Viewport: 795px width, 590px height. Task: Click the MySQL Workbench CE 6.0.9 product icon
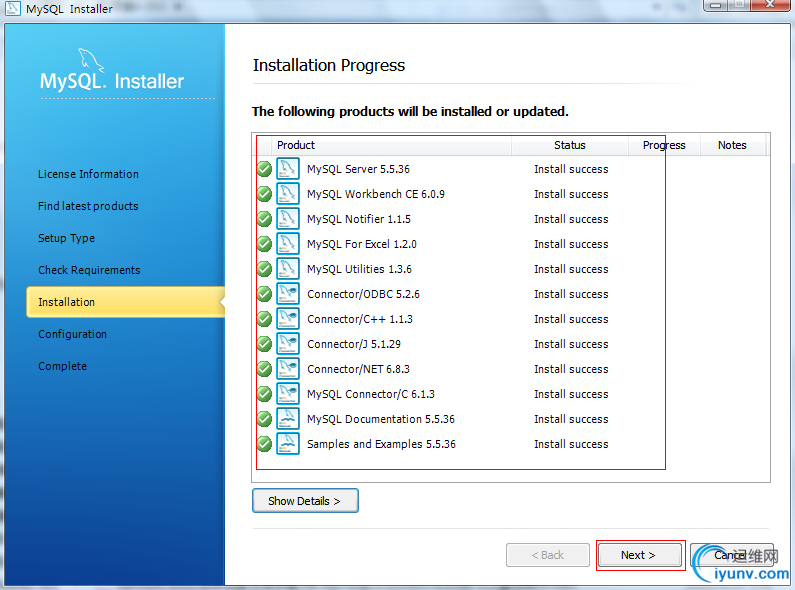click(x=287, y=194)
